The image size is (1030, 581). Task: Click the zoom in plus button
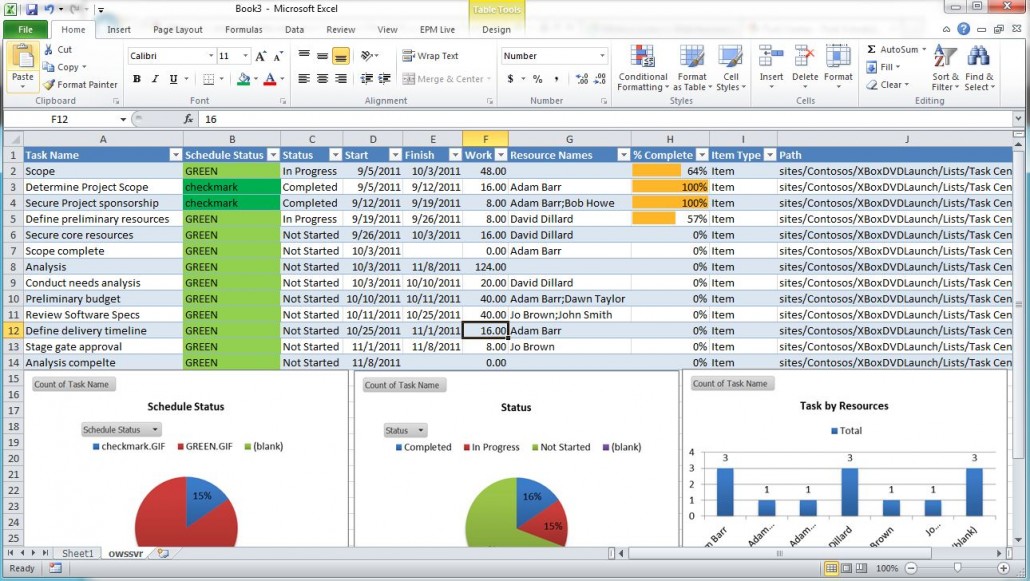[x=1003, y=568]
